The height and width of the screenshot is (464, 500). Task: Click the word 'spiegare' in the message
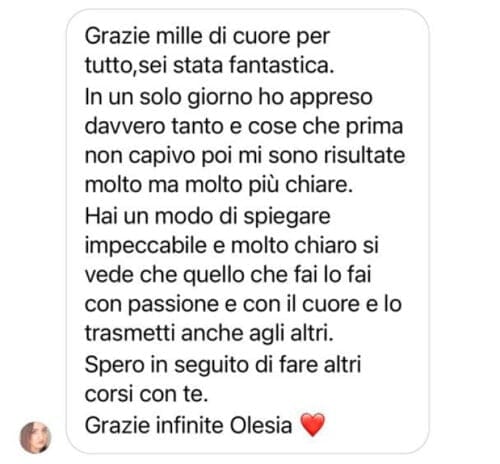tap(287, 217)
